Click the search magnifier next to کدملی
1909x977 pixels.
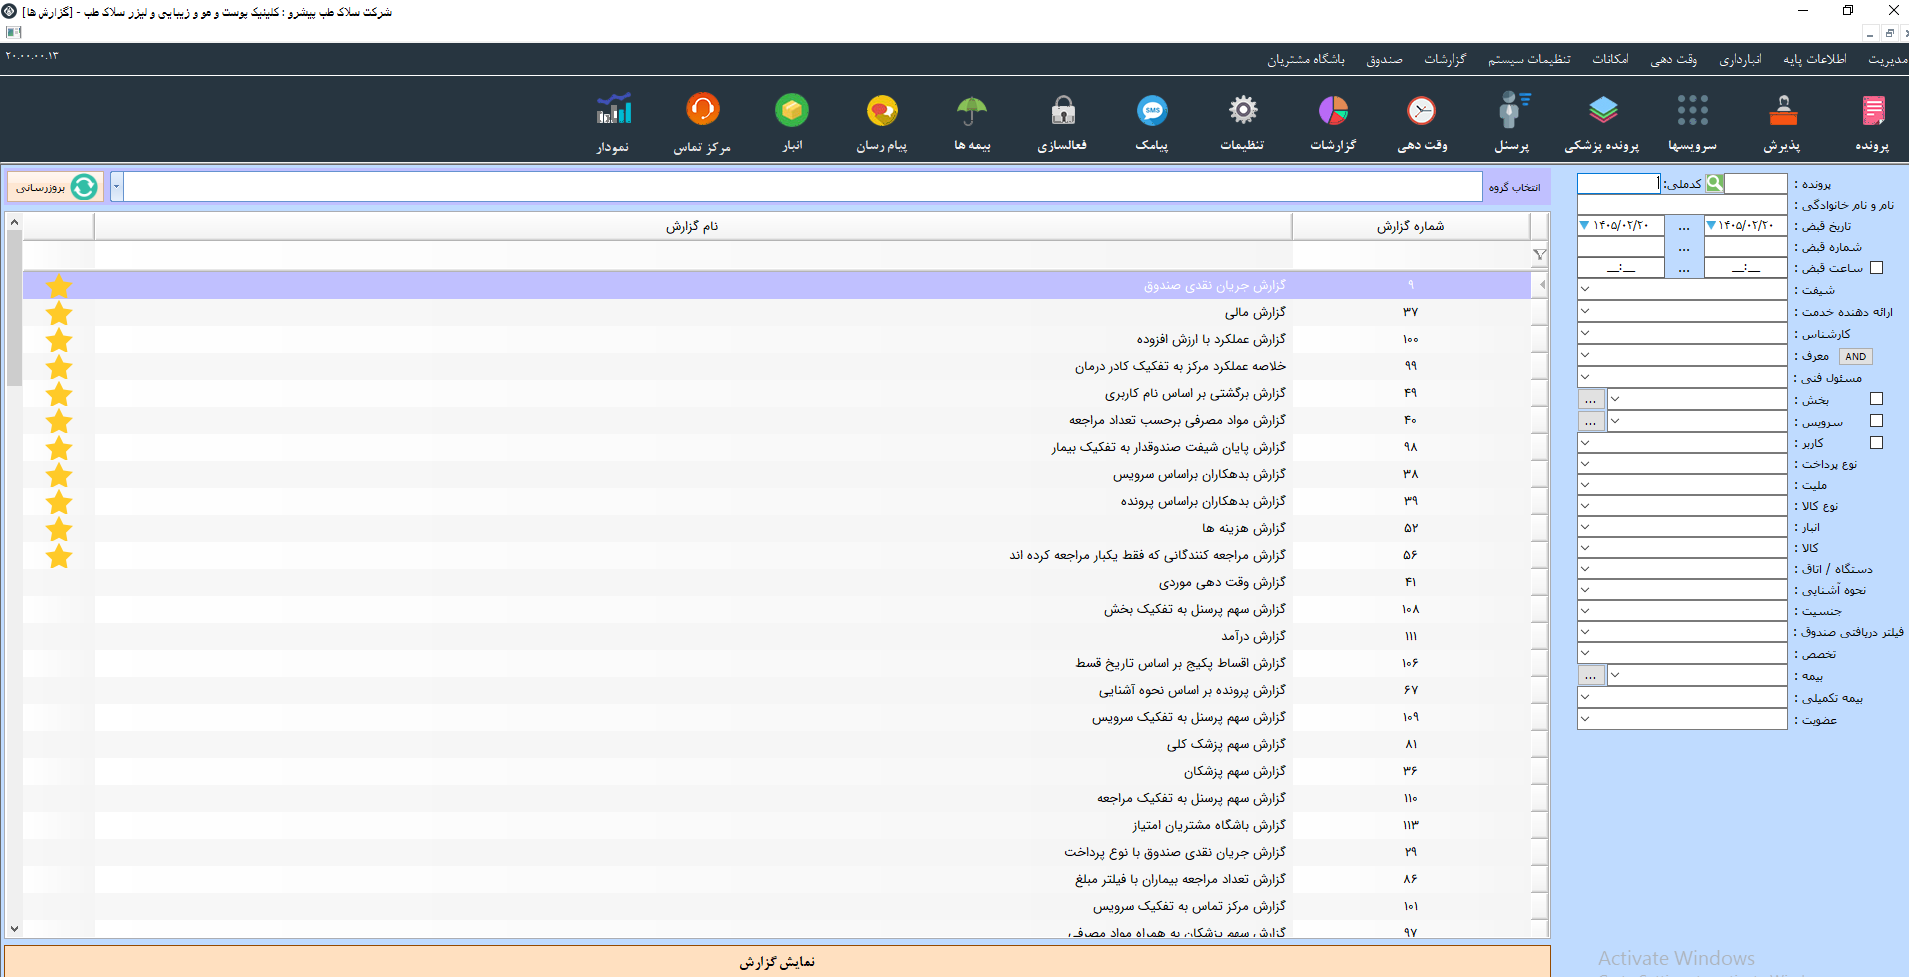[1714, 183]
